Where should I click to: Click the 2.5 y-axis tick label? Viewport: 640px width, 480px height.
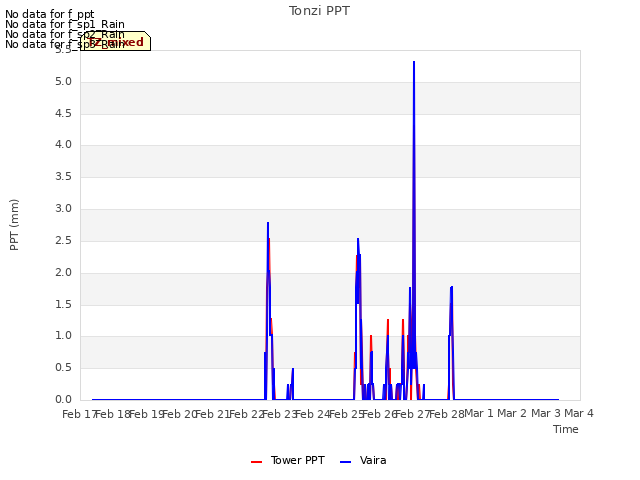point(63,240)
